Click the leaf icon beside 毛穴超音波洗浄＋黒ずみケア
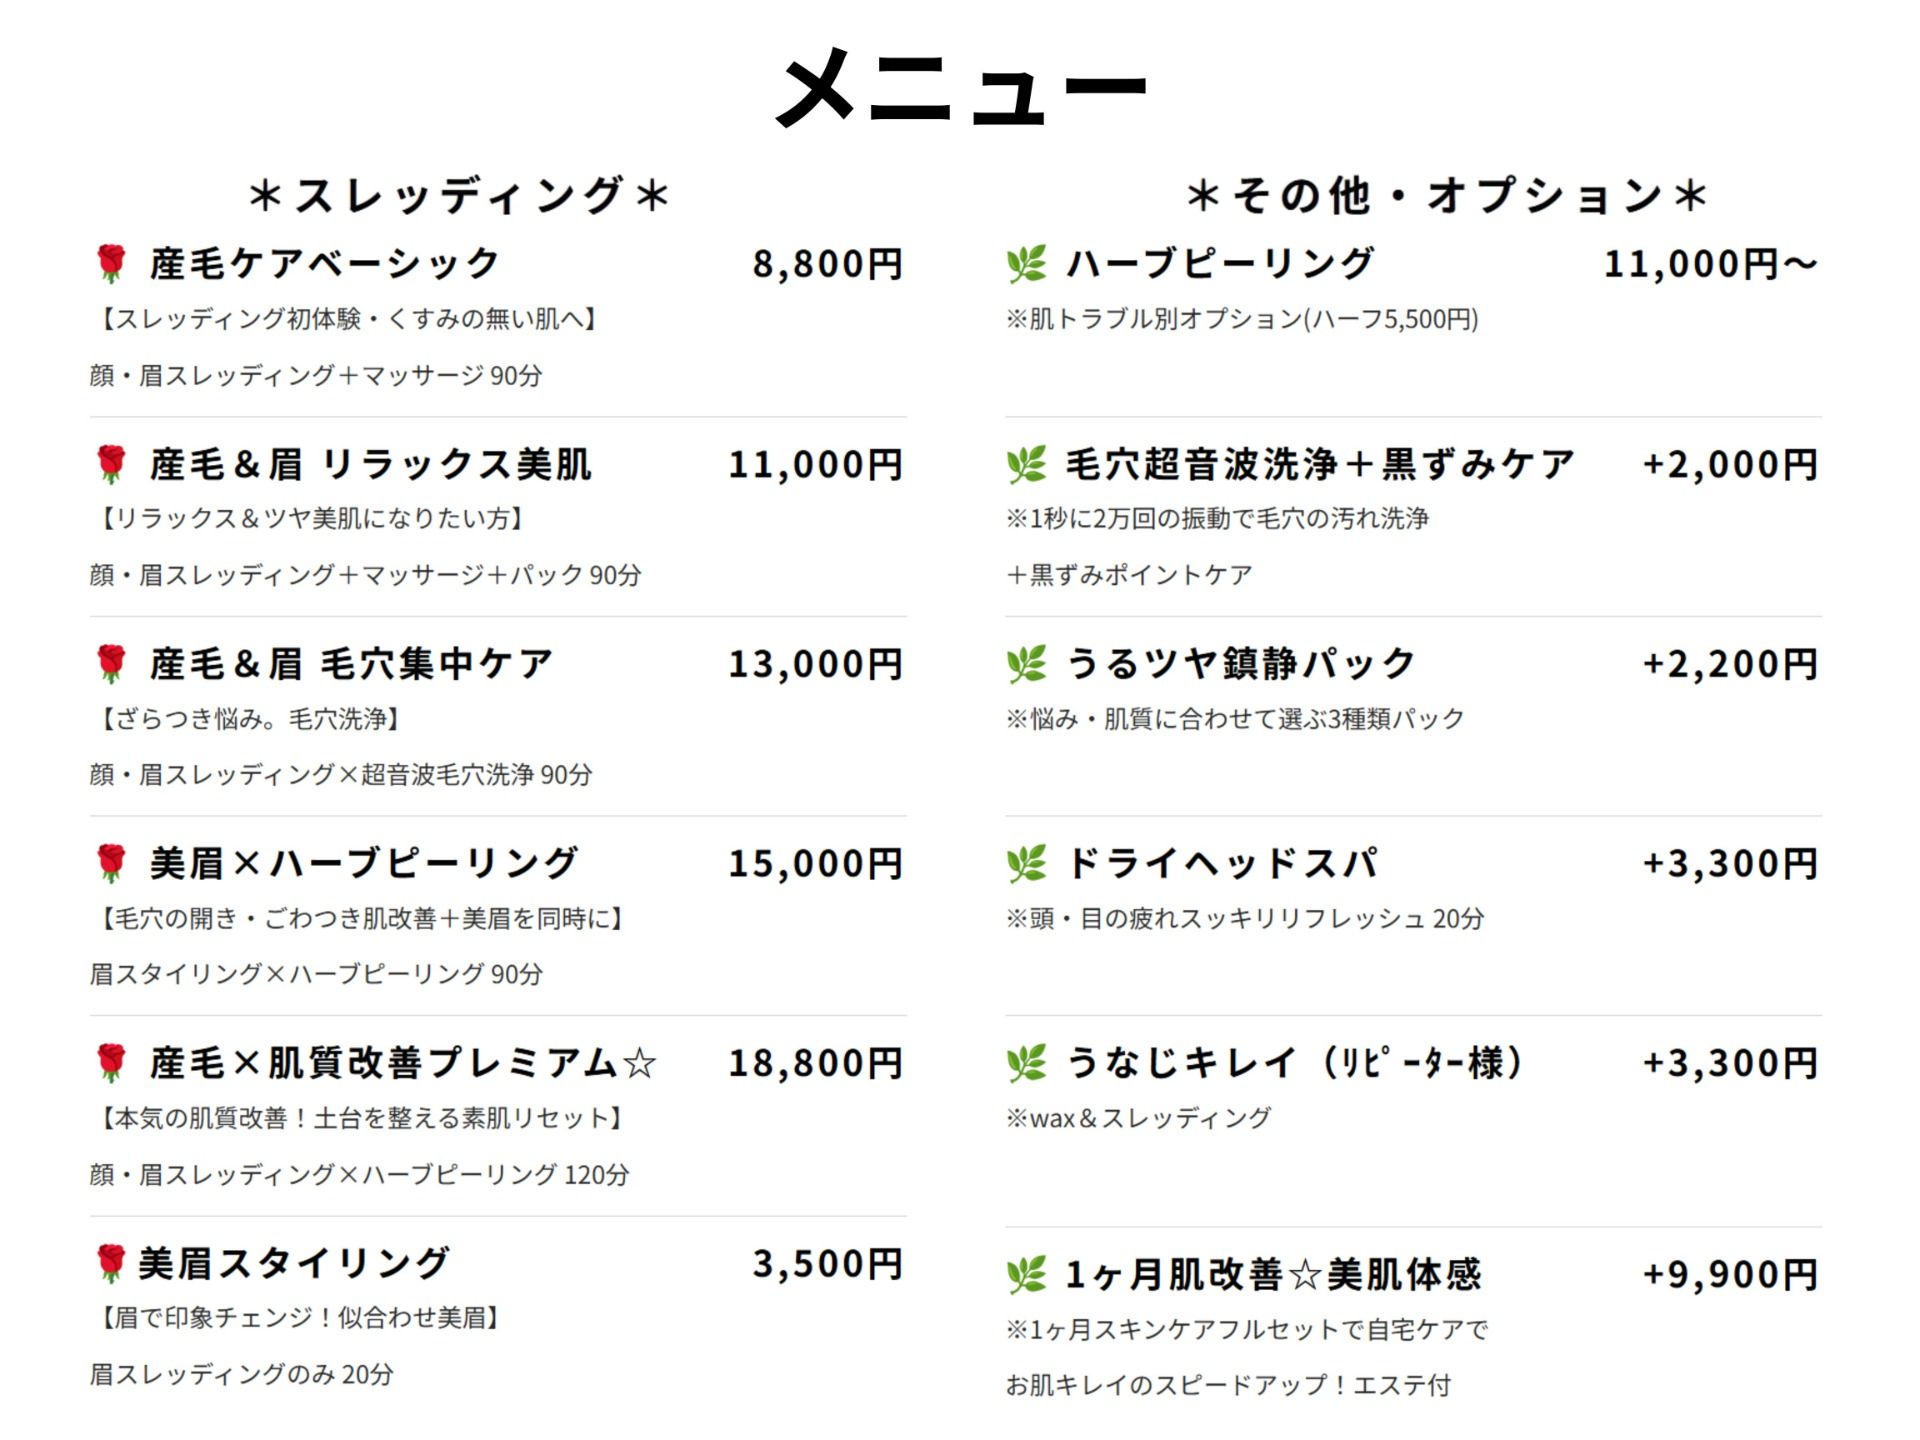Image resolution: width=1920 pixels, height=1440 pixels. (x=1027, y=465)
